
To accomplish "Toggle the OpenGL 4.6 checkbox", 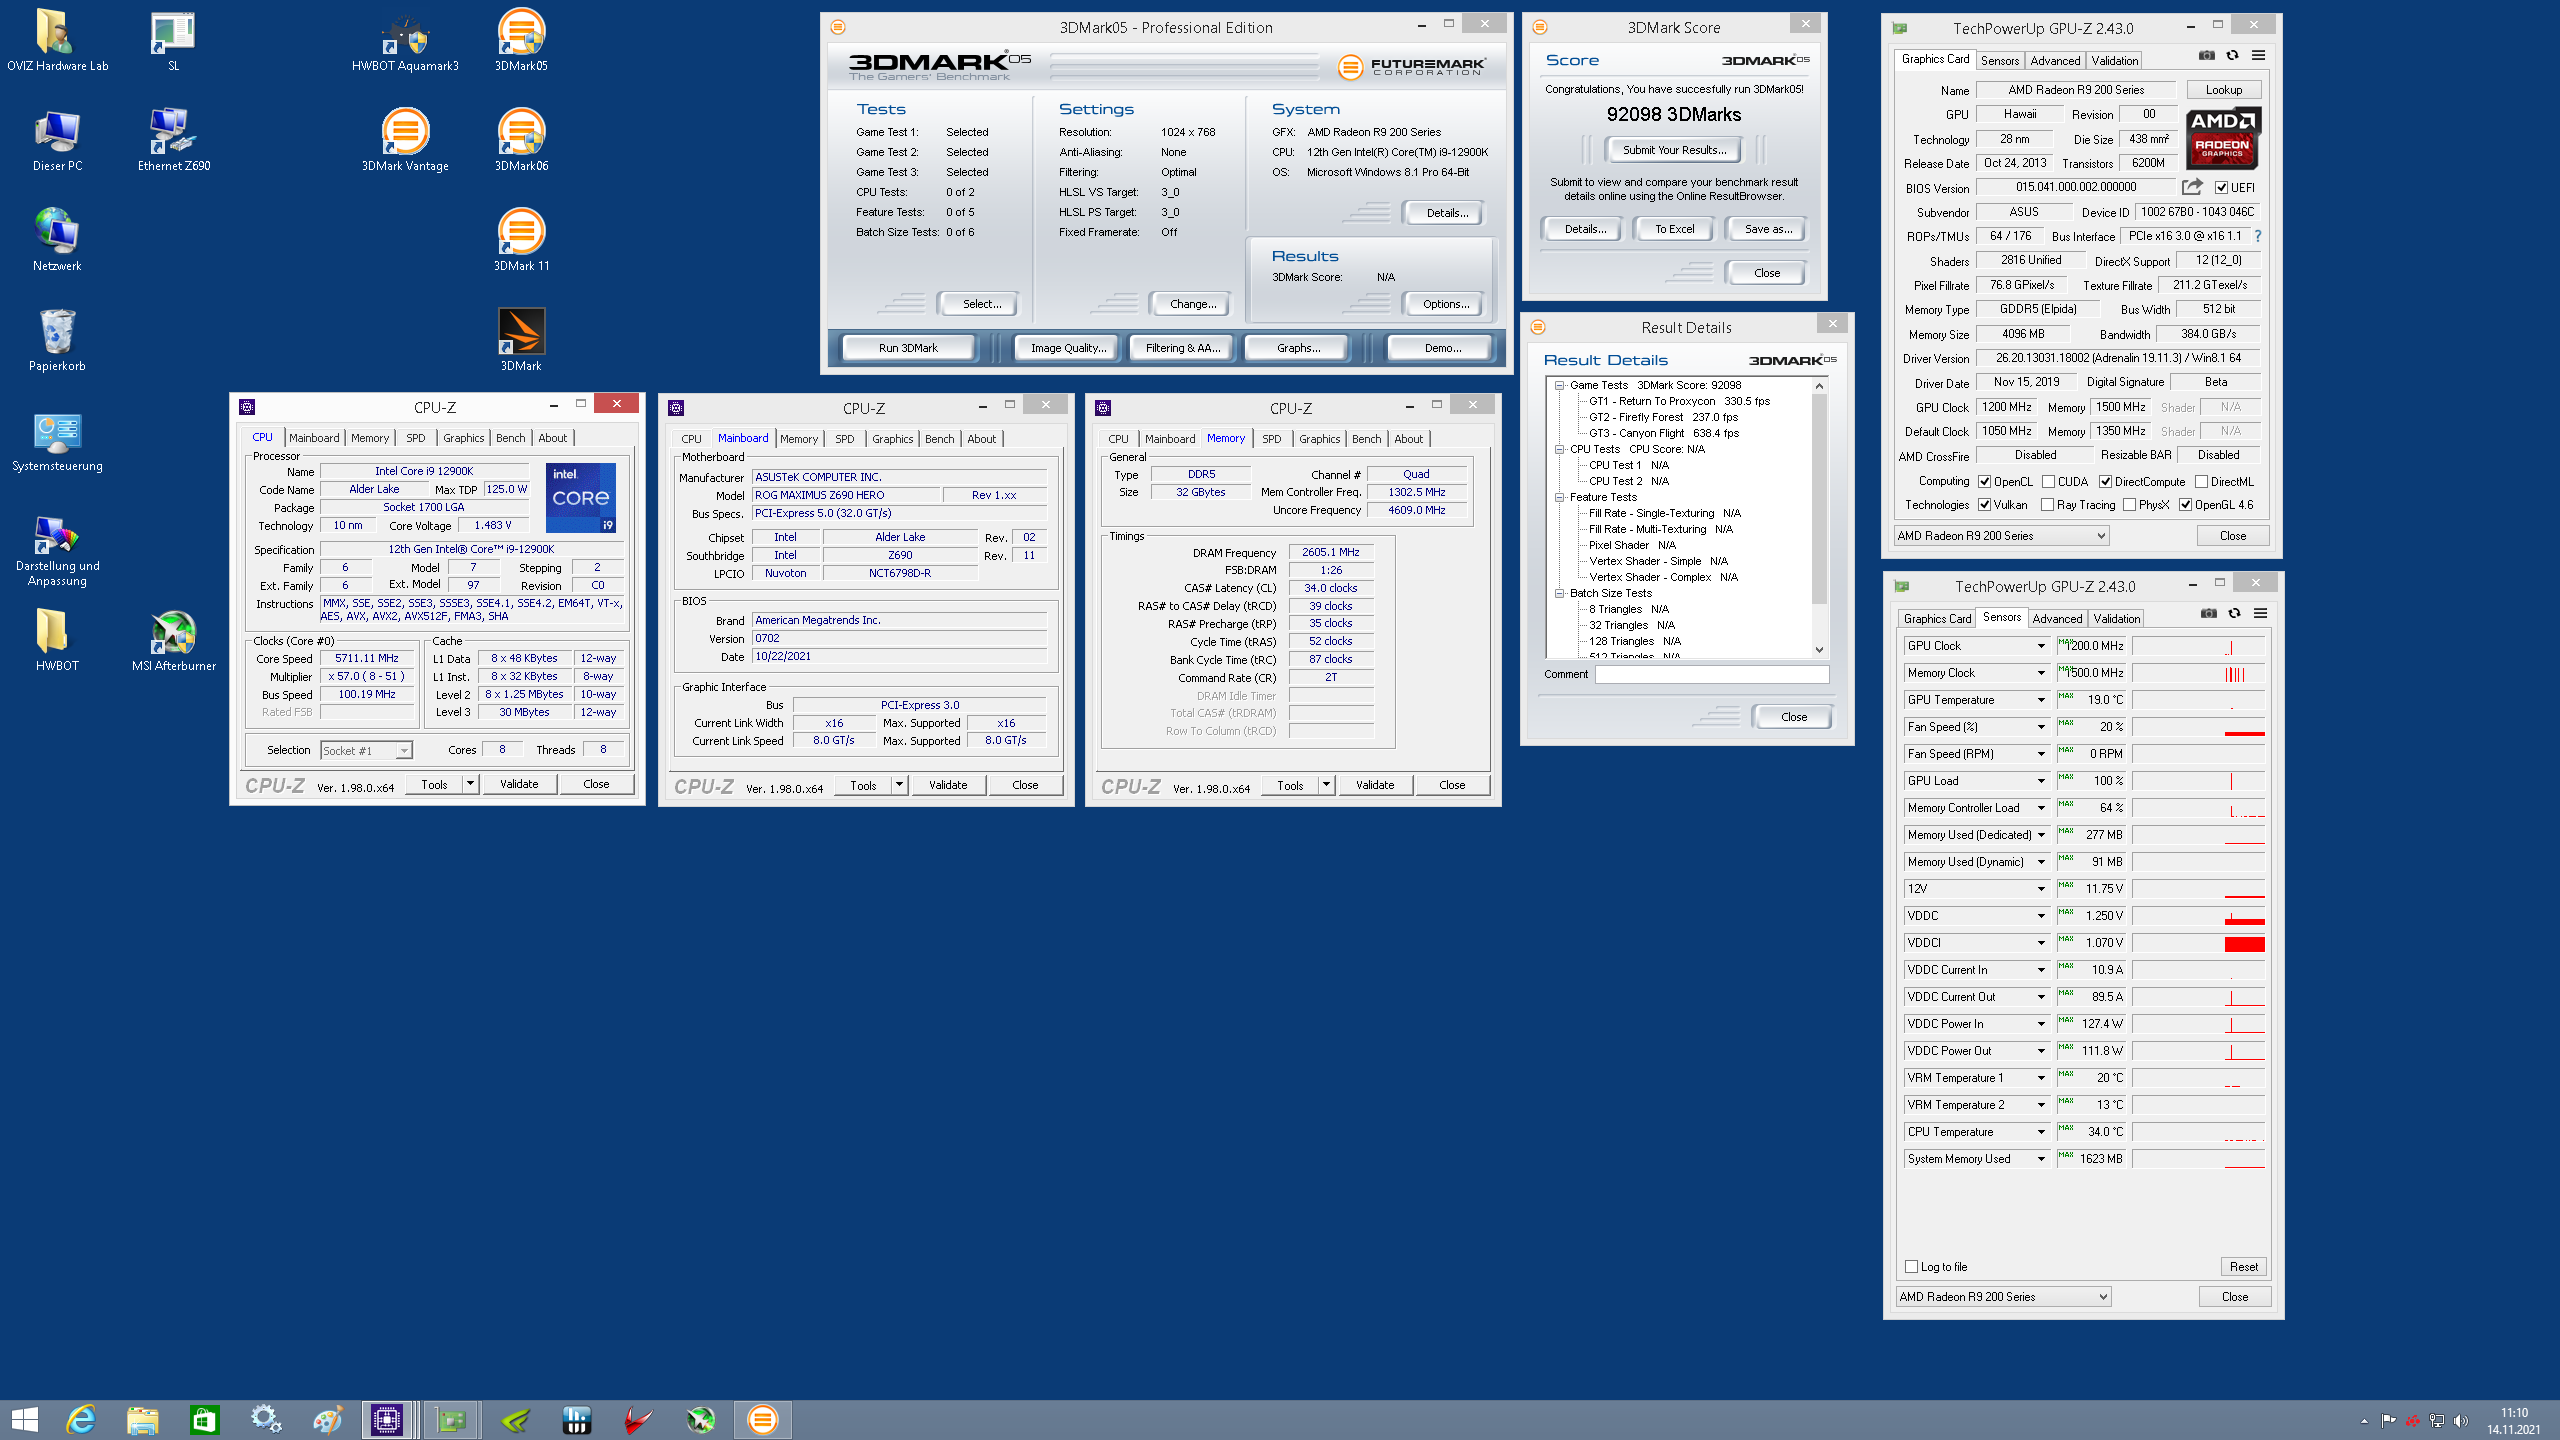I will pyautogui.click(x=2185, y=505).
